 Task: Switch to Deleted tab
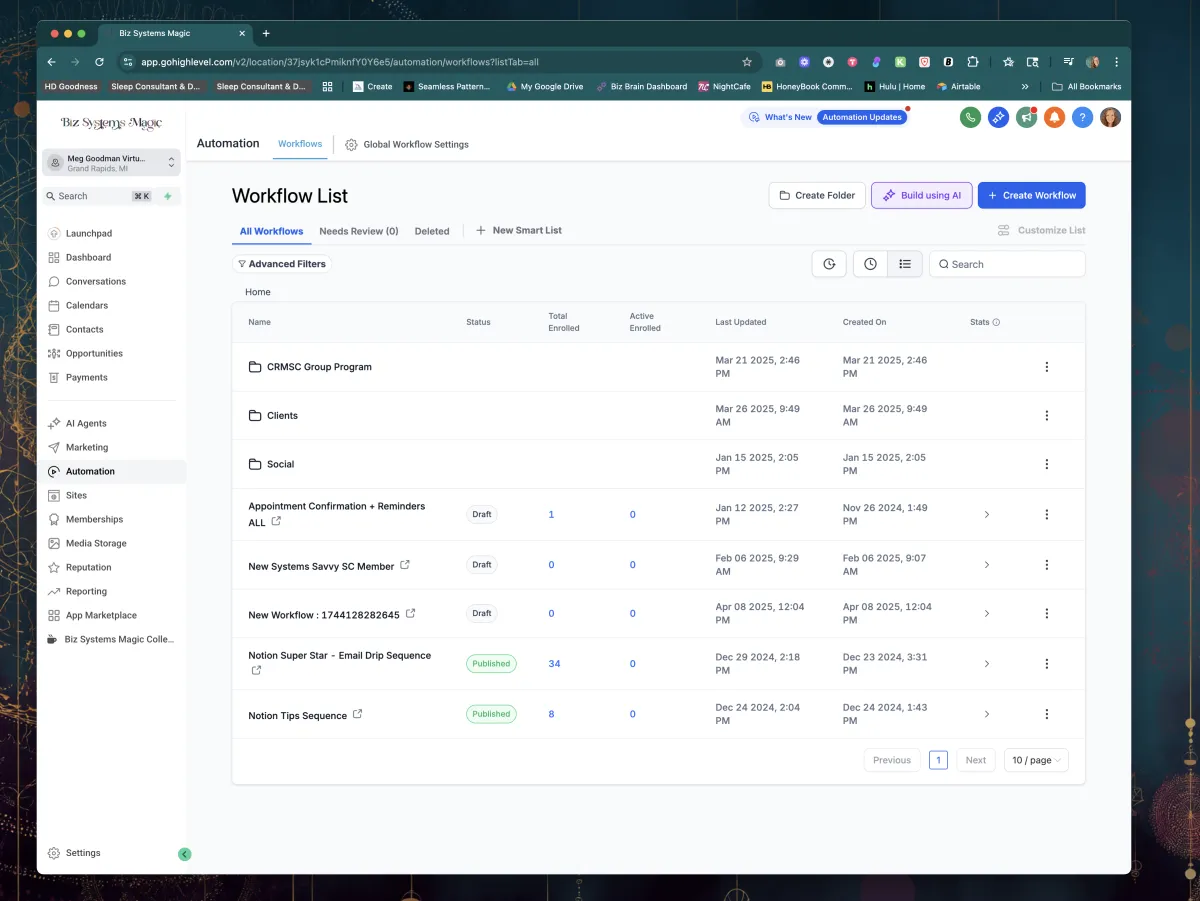point(432,231)
